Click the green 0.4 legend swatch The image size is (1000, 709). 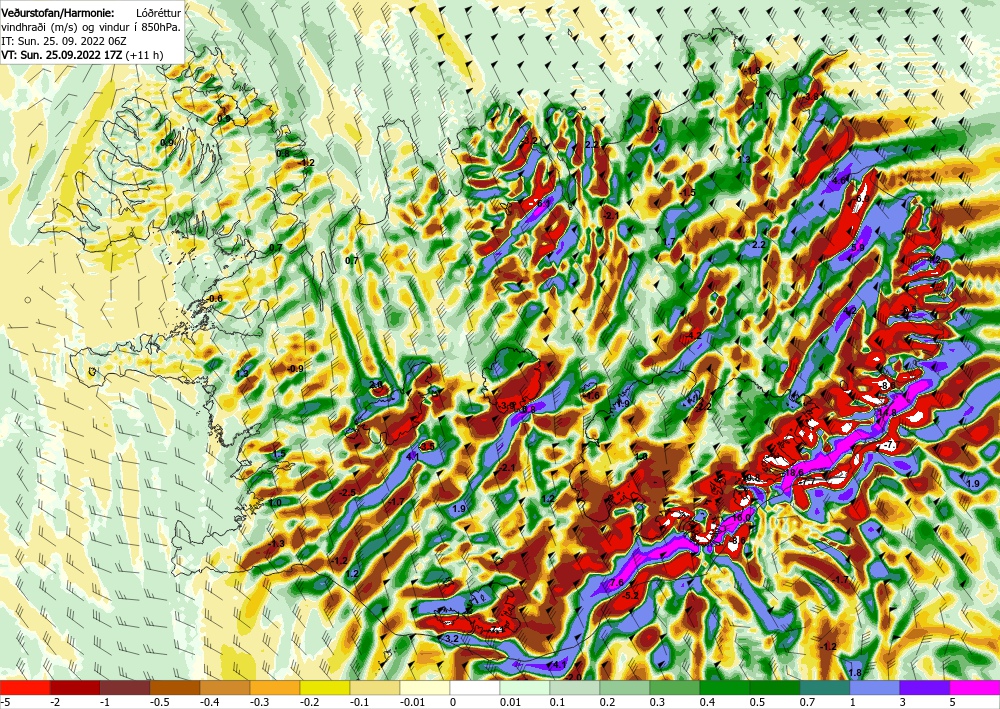click(x=725, y=688)
